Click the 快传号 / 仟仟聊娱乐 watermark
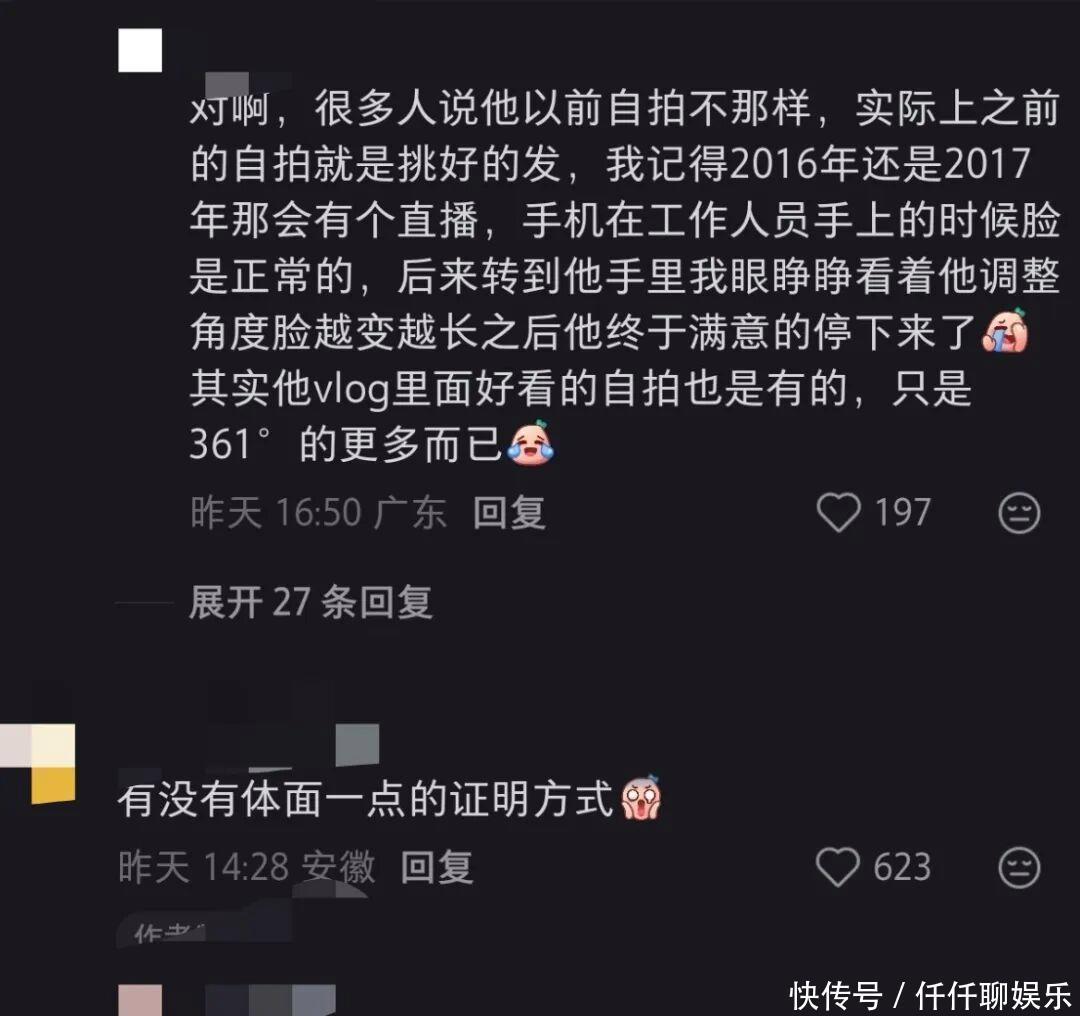 (x=931, y=995)
